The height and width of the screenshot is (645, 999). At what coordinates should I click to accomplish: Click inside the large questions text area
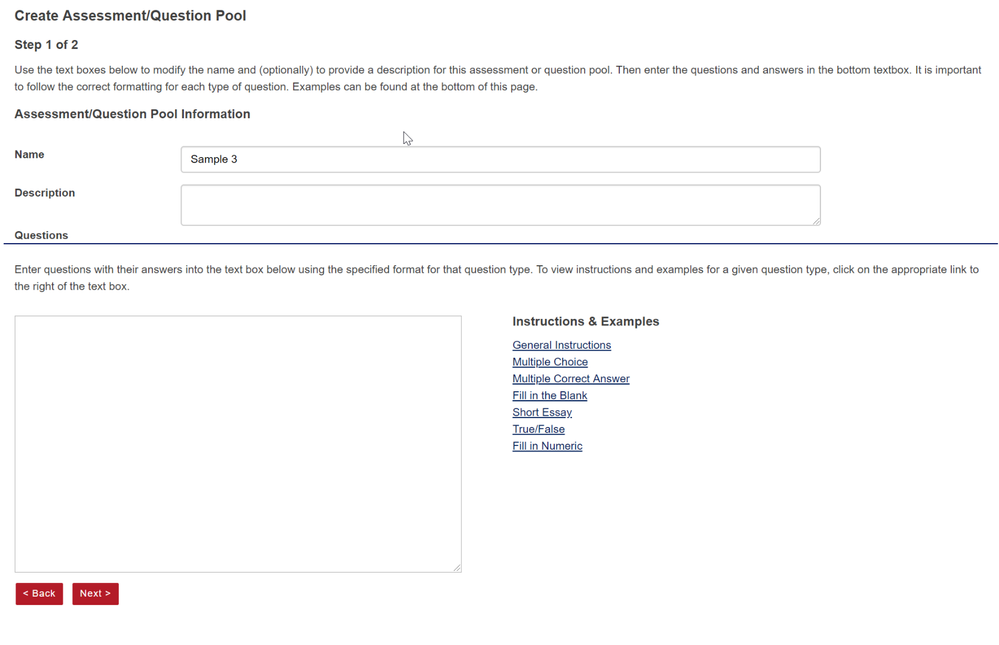point(238,444)
